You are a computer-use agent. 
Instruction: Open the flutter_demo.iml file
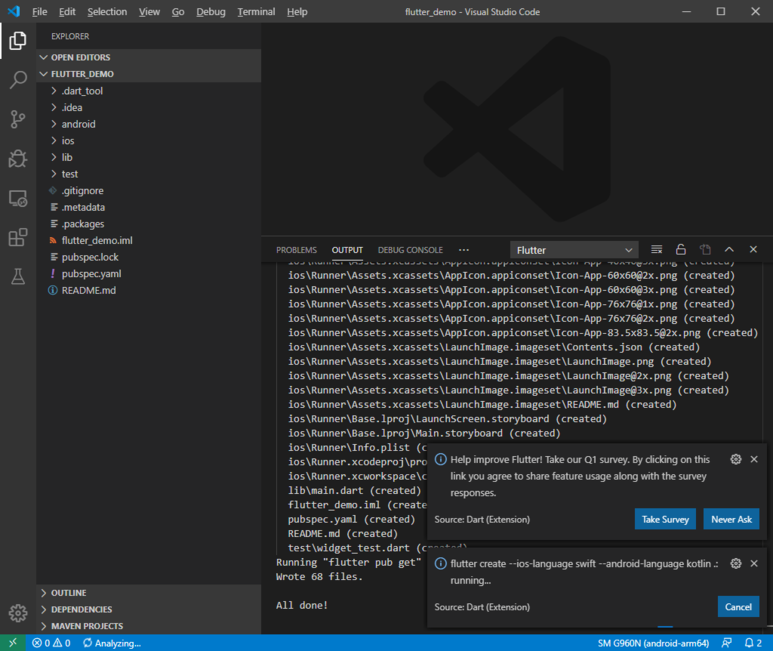(x=149, y=240)
